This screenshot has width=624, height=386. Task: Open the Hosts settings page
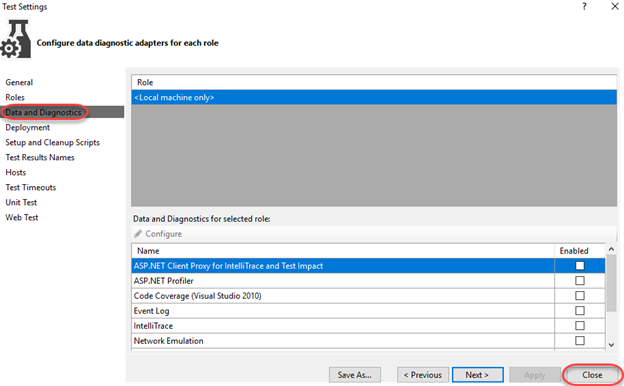[x=16, y=172]
